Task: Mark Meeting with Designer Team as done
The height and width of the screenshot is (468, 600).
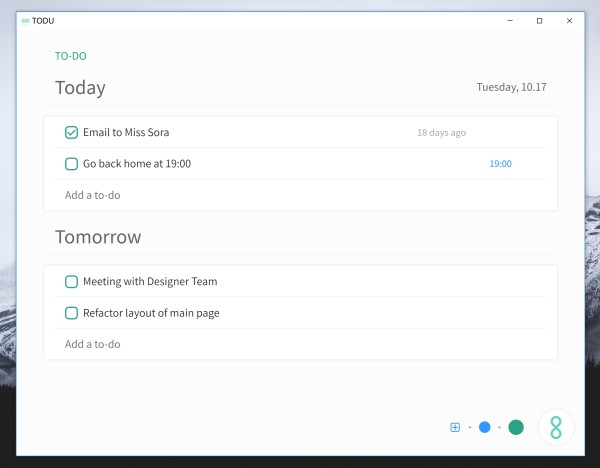Action: [71, 282]
